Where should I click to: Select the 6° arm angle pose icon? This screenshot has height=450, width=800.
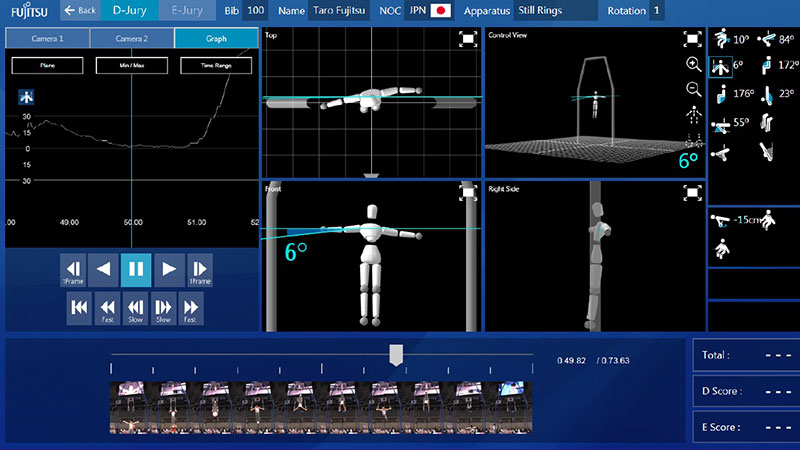[720, 67]
